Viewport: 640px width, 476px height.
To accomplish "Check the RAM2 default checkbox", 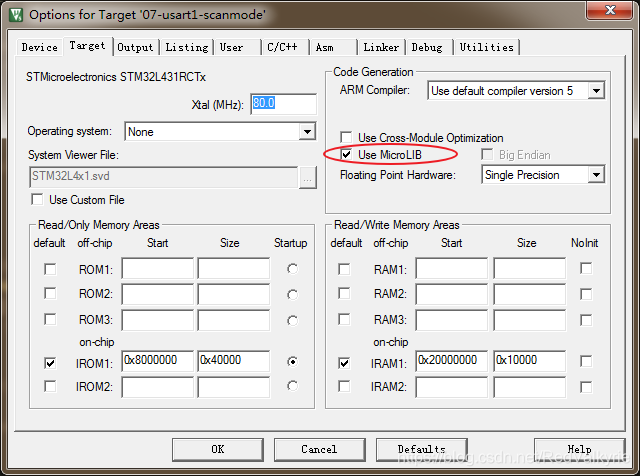I will [x=344, y=294].
